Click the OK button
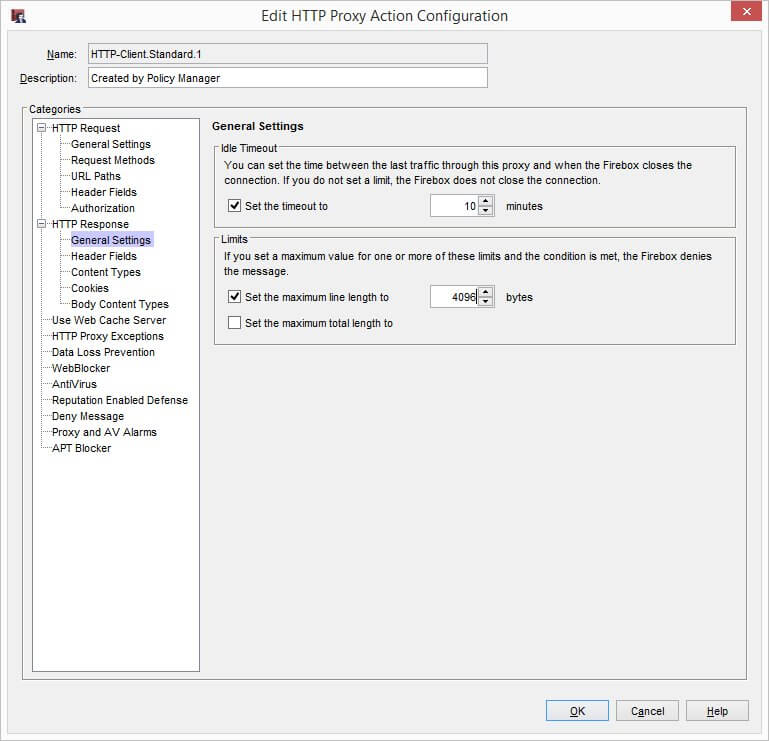Image resolution: width=769 pixels, height=741 pixels. coord(577,711)
